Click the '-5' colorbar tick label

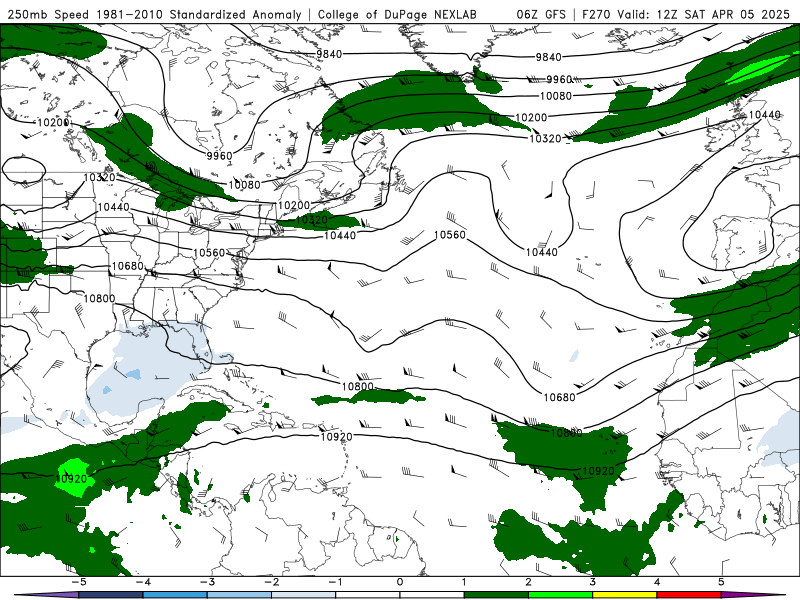pyautogui.click(x=78, y=582)
